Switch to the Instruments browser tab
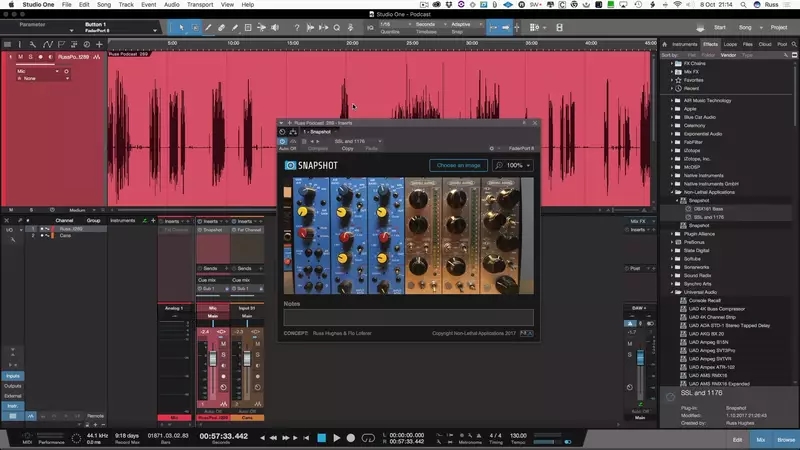The image size is (800, 450). point(684,44)
